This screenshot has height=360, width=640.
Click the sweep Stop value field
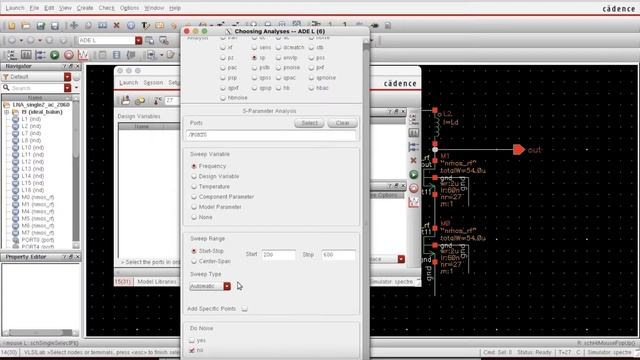[x=338, y=255]
